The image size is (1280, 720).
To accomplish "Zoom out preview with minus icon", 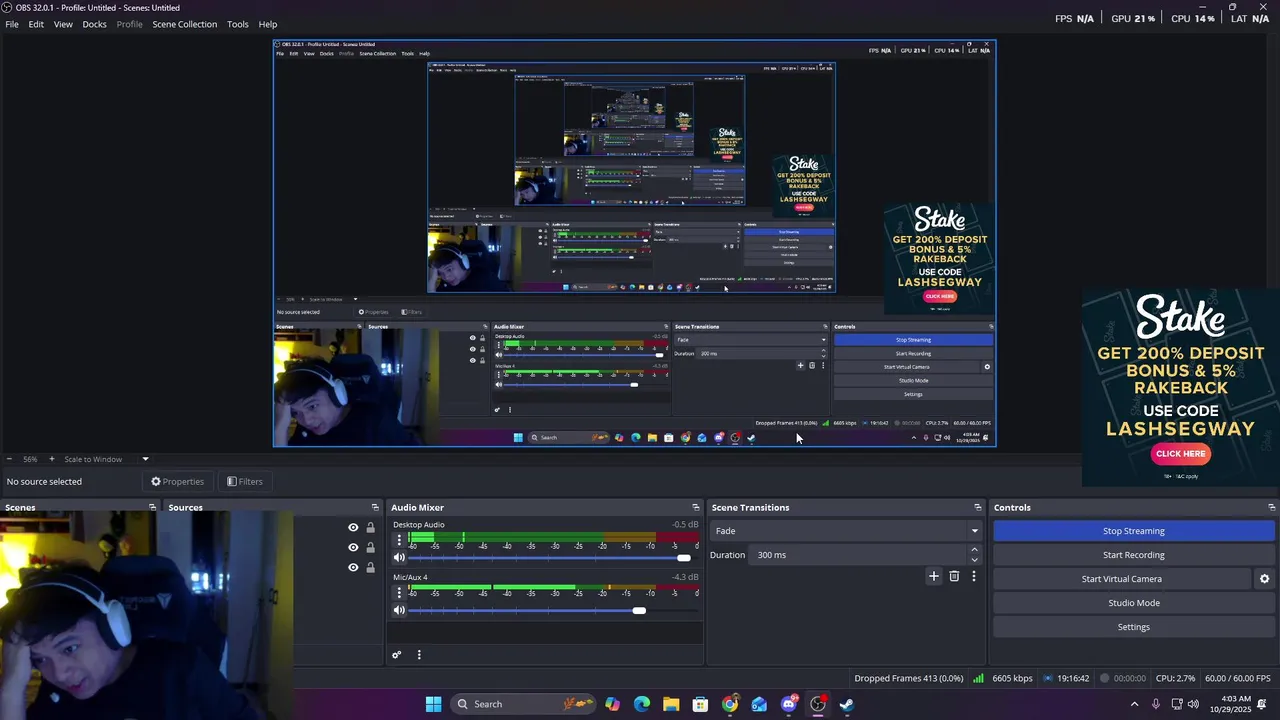I will pos(10,459).
